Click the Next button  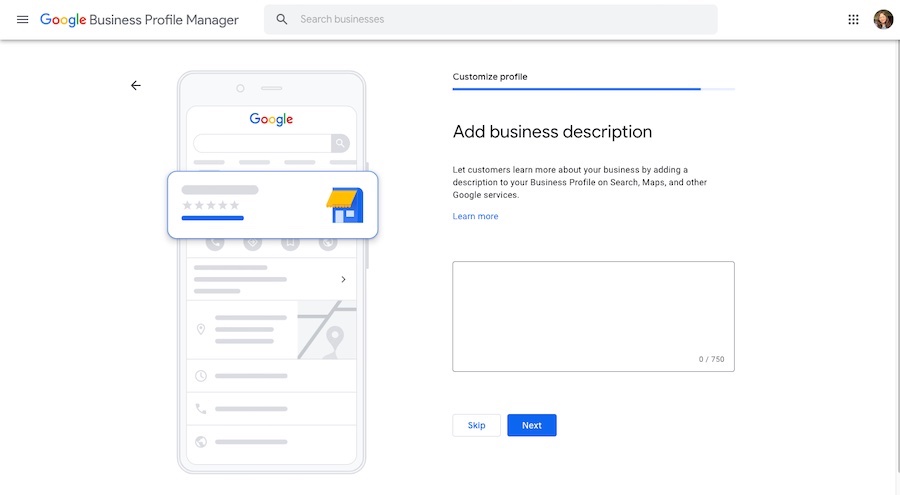[532, 426]
